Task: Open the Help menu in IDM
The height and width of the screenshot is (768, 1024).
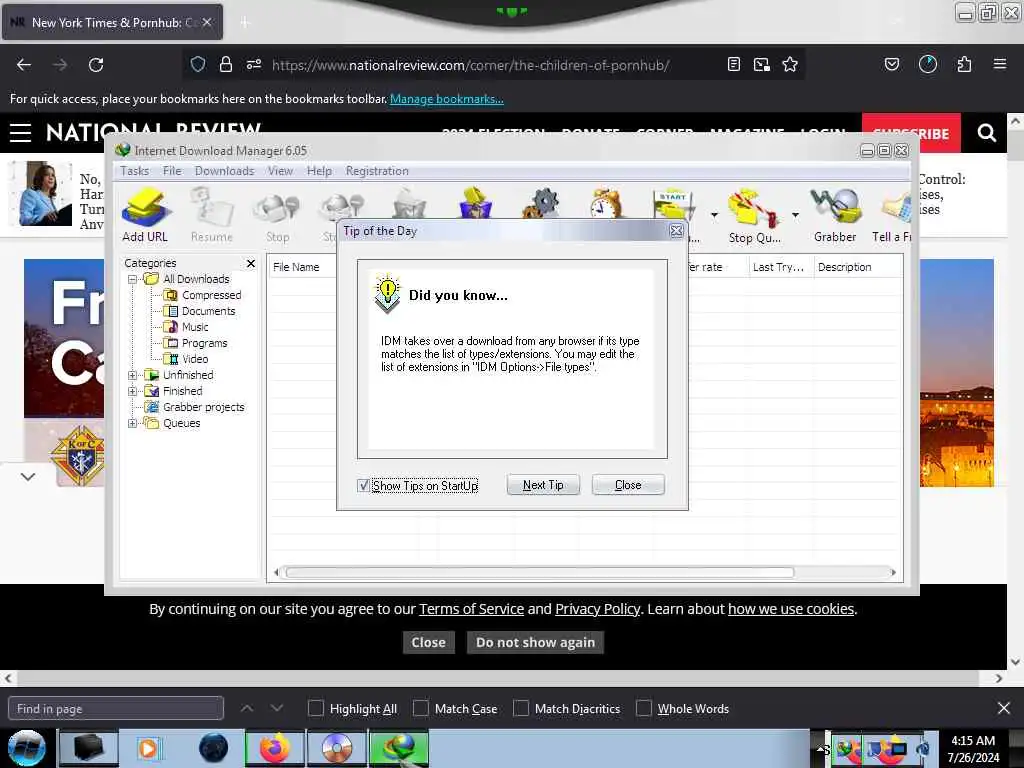Action: (319, 171)
